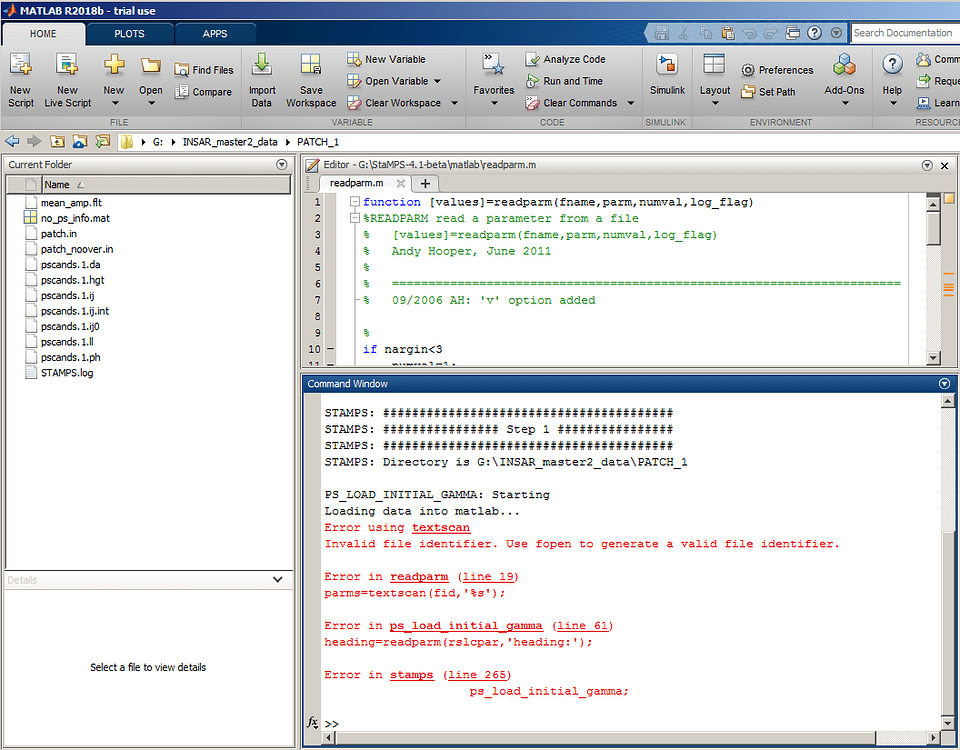Viewport: 960px width, 750px height.
Task: Switch to the APPS tab
Action: pyautogui.click(x=215, y=33)
